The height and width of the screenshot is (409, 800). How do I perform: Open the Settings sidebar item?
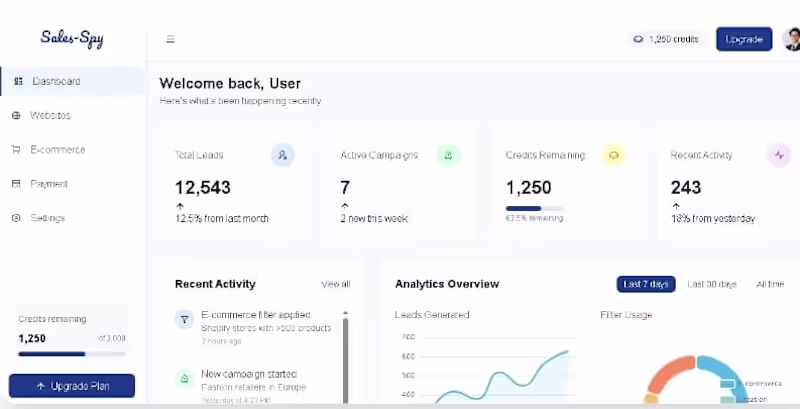tap(73, 218)
